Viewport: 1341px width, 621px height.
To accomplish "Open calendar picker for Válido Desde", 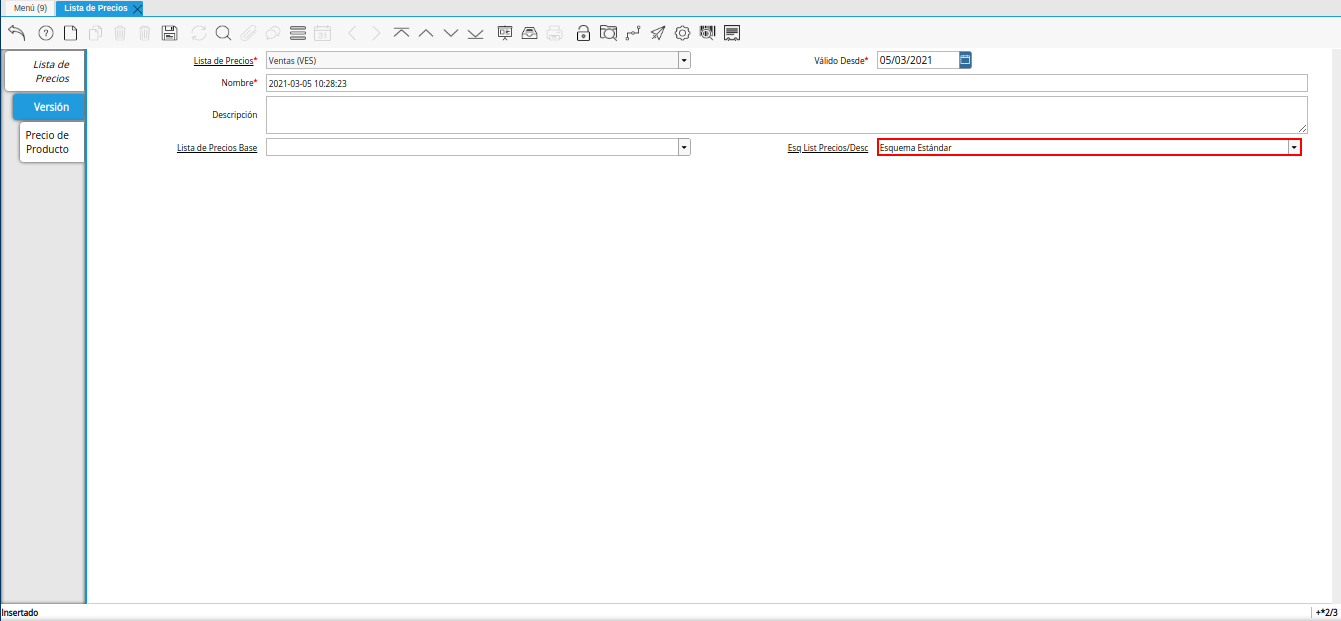I will tap(965, 60).
